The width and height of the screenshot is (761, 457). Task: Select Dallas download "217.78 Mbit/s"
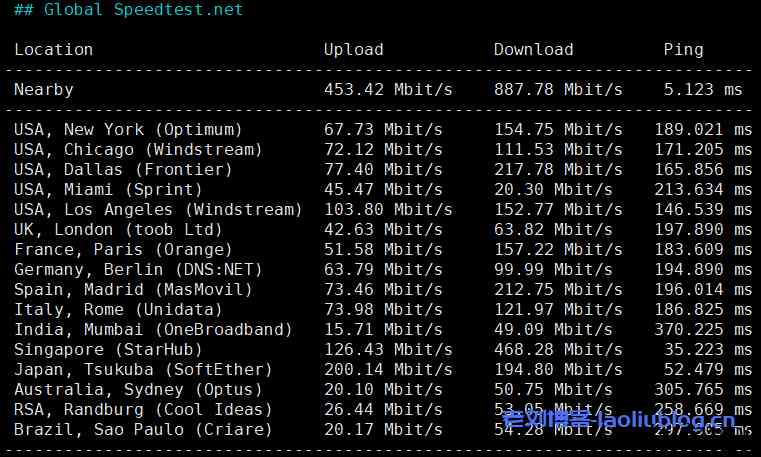(558, 169)
